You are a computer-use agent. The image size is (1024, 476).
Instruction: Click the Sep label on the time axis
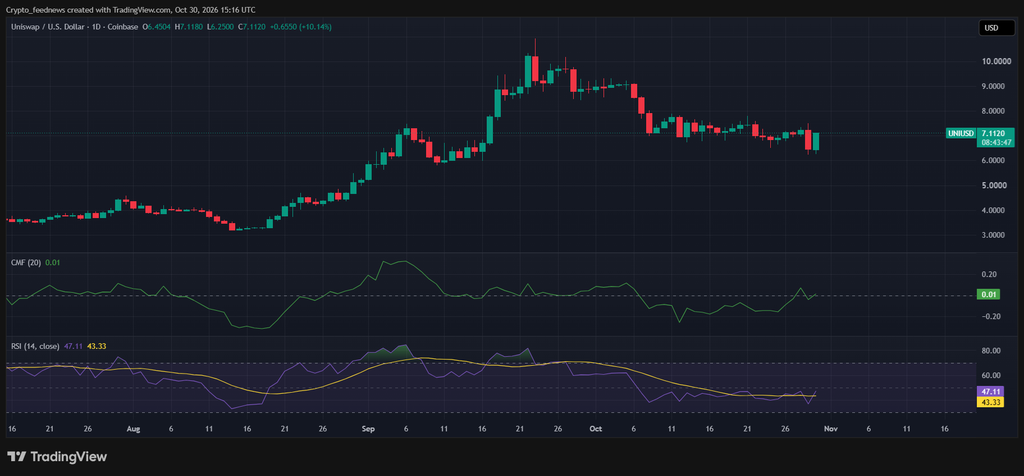tap(368, 429)
